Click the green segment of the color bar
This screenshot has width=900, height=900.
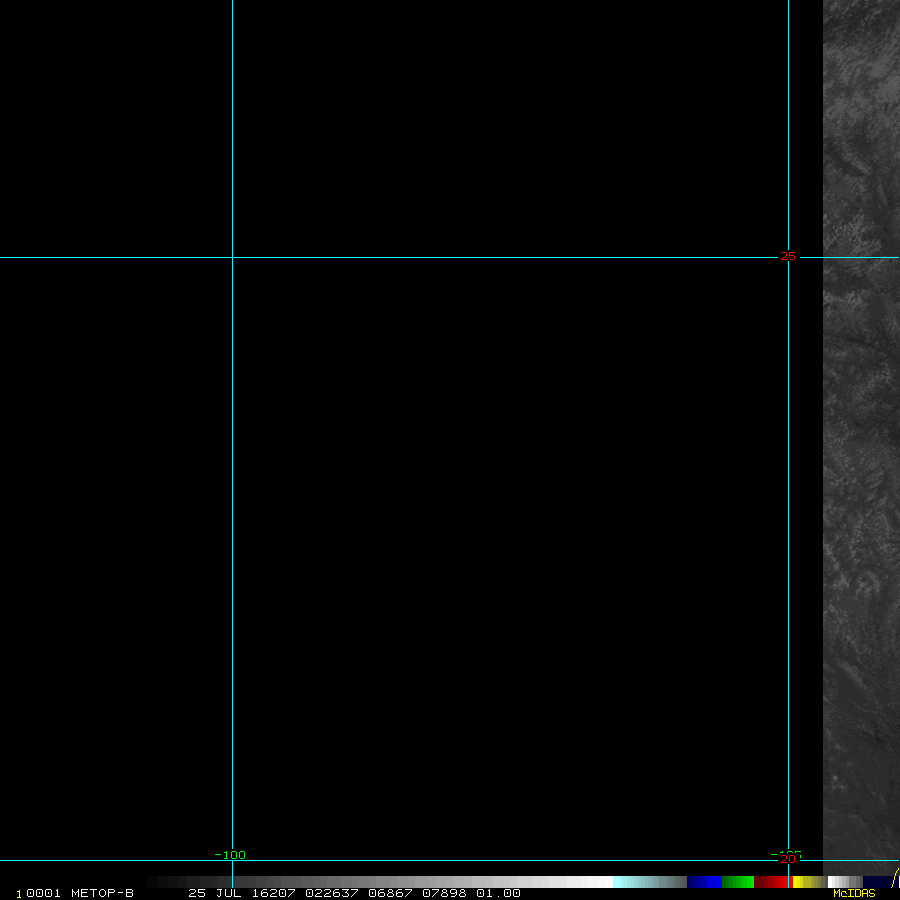738,882
